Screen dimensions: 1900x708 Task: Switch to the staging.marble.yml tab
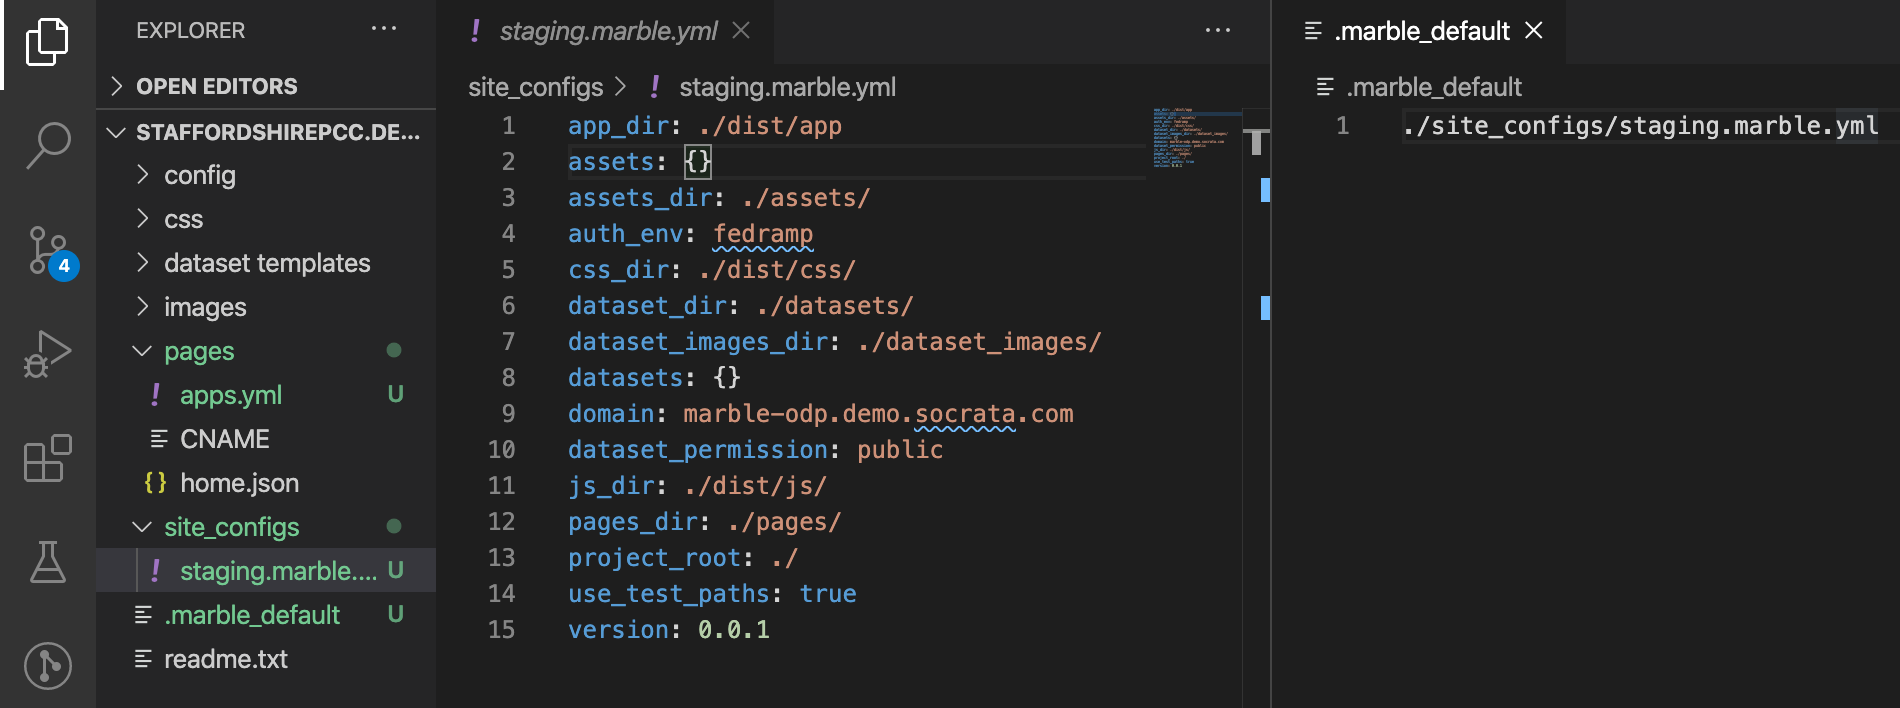606,31
